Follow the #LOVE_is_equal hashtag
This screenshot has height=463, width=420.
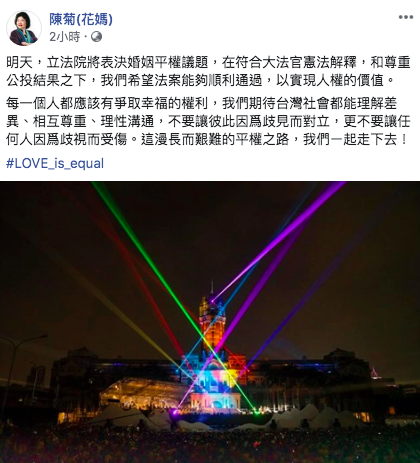[x=55, y=163]
